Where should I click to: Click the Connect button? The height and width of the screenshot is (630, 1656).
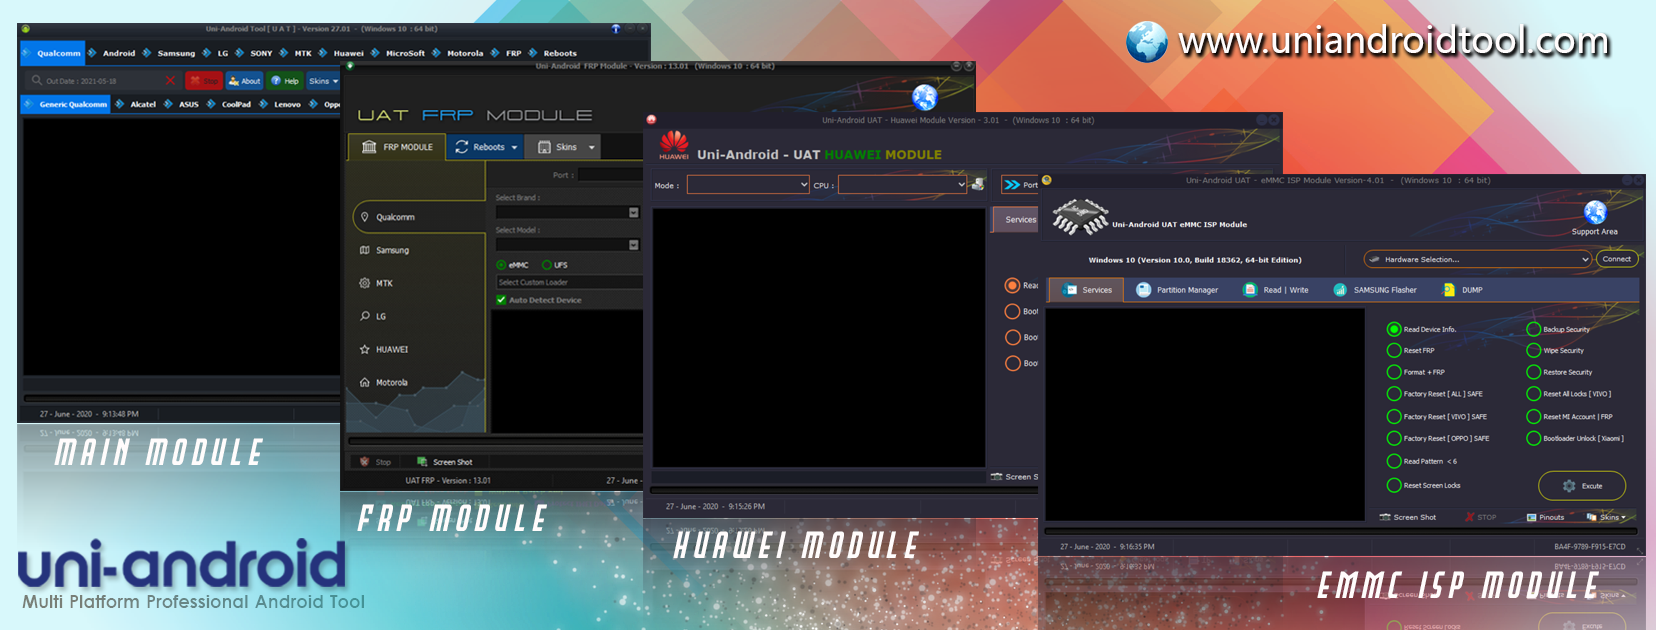[1617, 259]
